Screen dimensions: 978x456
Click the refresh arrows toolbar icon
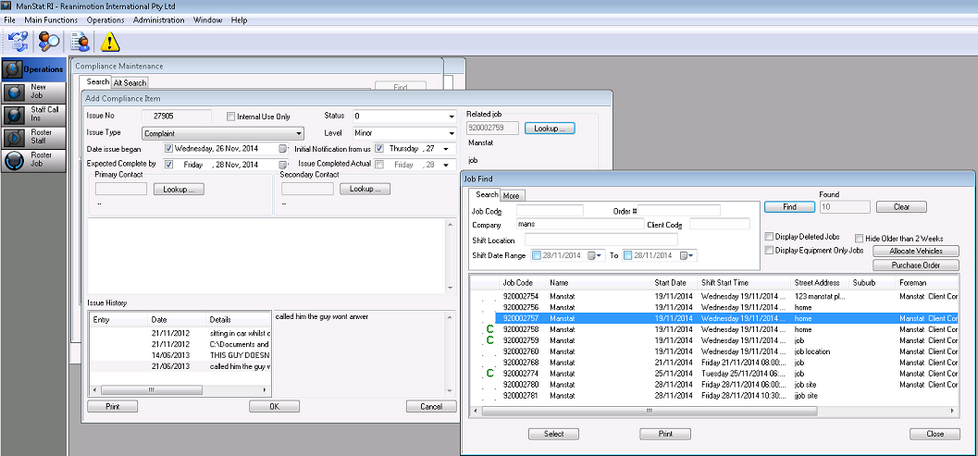tap(17, 41)
